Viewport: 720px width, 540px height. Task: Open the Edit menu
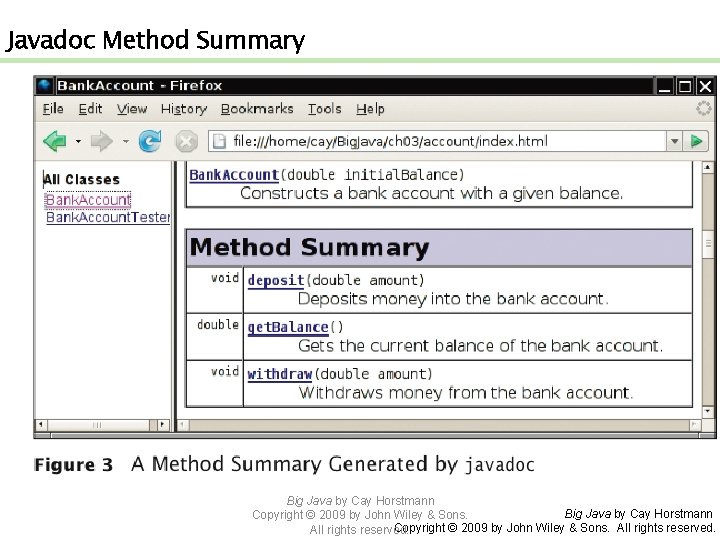pos(90,109)
